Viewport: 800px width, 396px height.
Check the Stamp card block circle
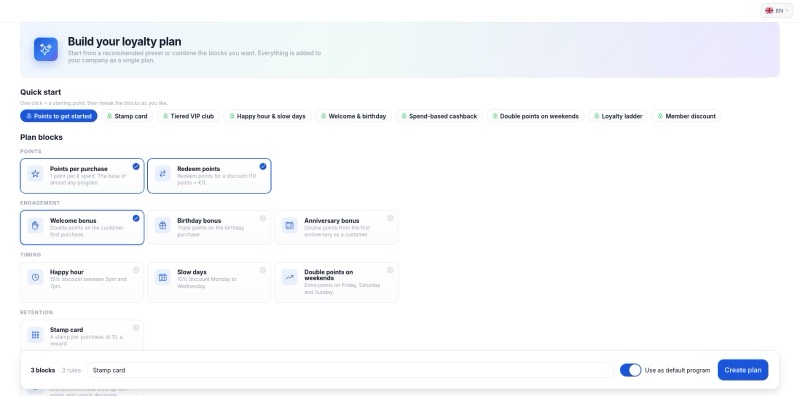point(136,328)
